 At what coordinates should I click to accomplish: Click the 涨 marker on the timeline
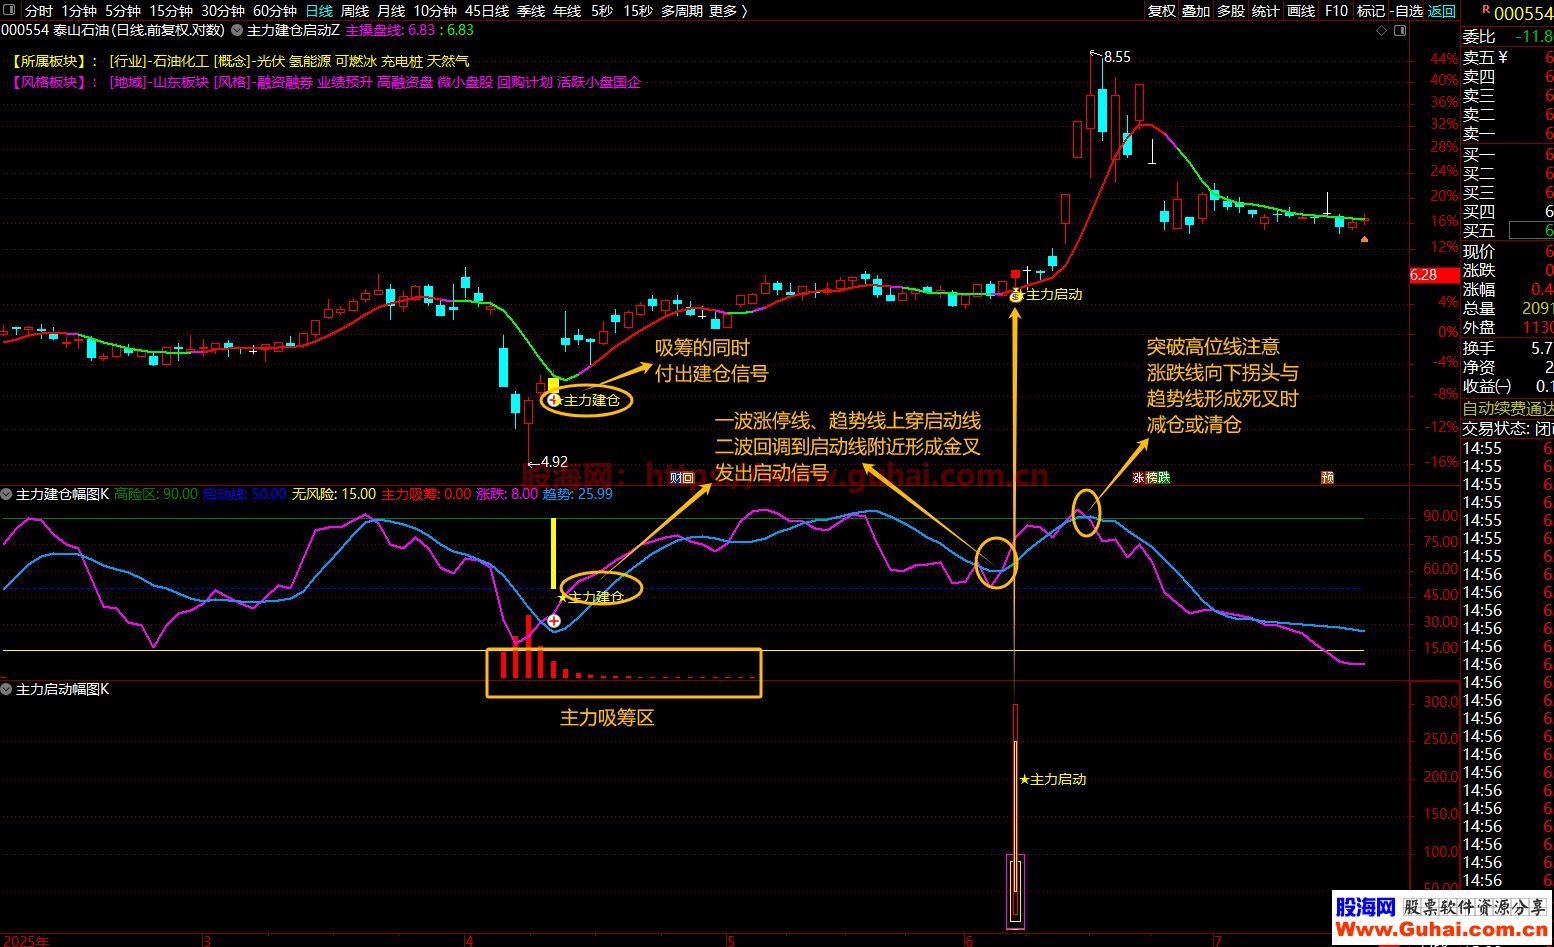1138,478
